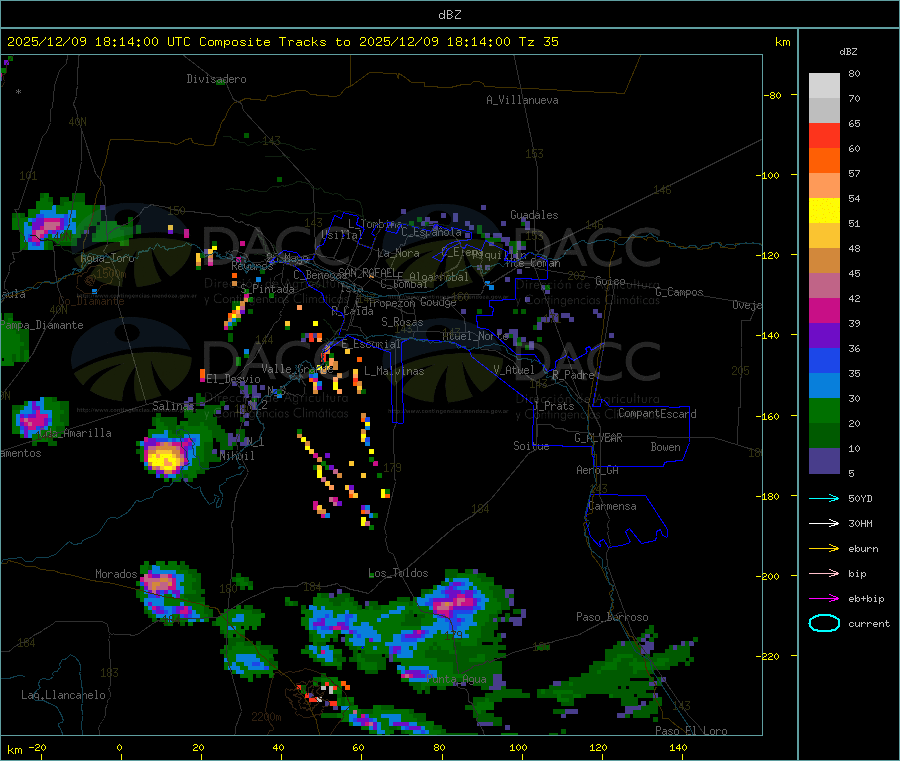Click the -220 km tick on right axis
This screenshot has width=900, height=761.
pyautogui.click(x=770, y=656)
